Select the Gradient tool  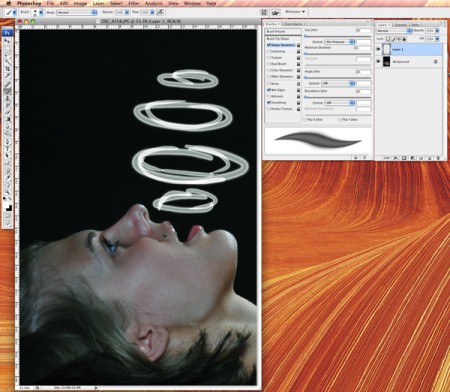pyautogui.click(x=6, y=119)
